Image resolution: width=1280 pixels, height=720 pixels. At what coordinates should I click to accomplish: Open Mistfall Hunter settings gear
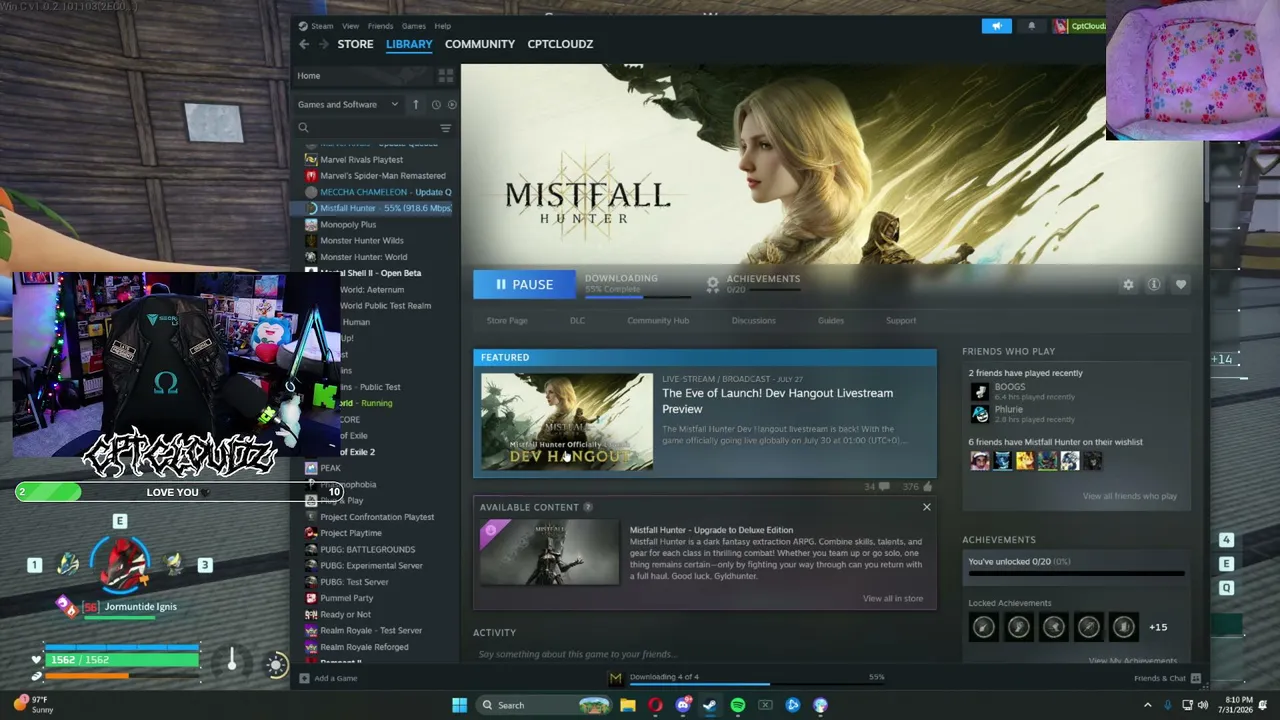tap(1128, 285)
